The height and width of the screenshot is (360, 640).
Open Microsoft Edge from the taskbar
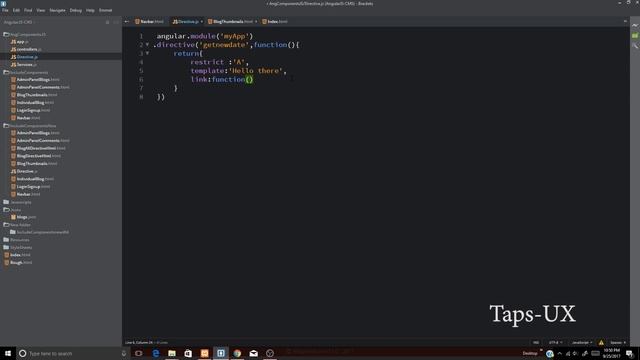tap(156, 353)
